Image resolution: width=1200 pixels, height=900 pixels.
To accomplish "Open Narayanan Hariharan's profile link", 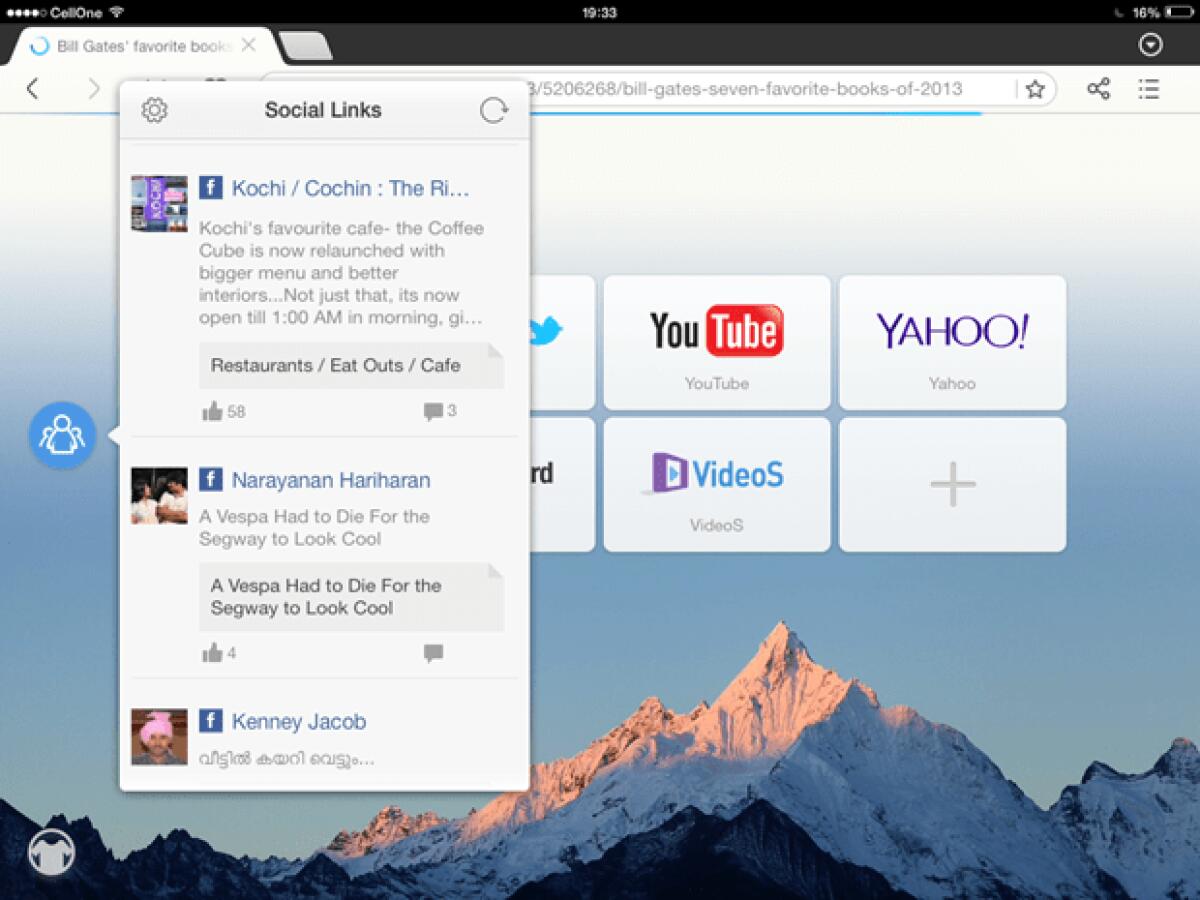I will pyautogui.click(x=330, y=480).
